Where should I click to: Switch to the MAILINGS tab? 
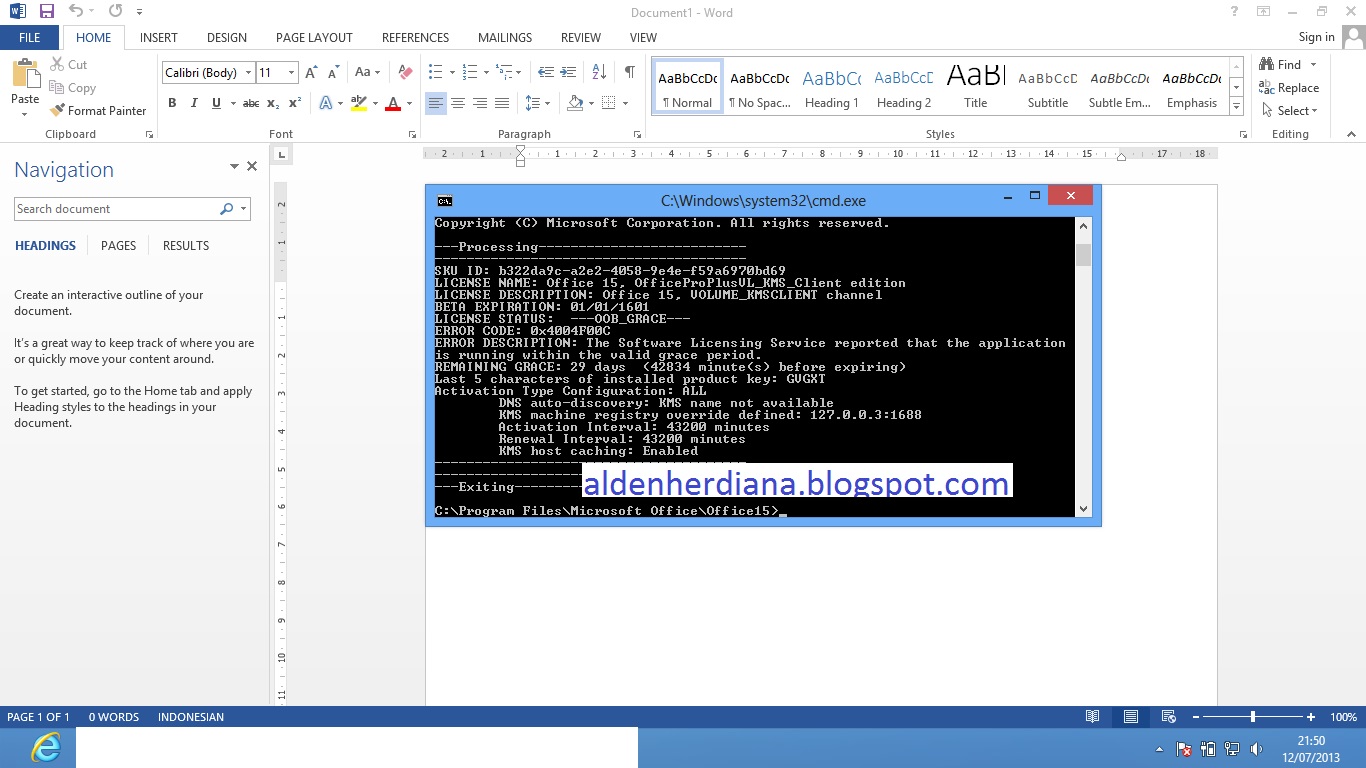[505, 37]
